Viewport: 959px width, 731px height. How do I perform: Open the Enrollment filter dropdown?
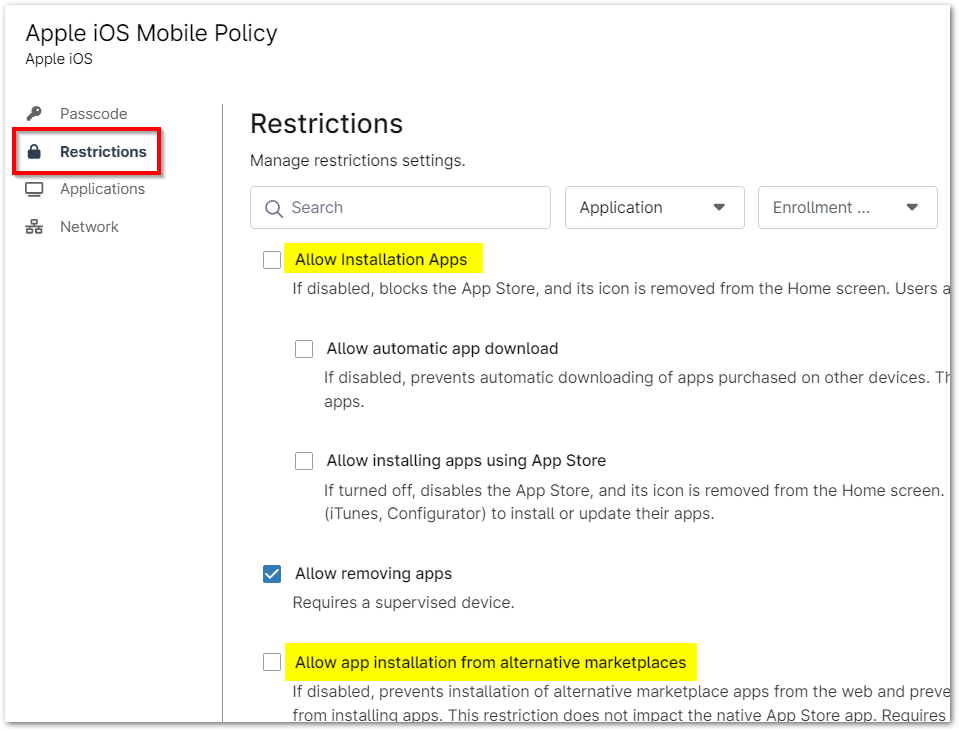click(x=847, y=207)
